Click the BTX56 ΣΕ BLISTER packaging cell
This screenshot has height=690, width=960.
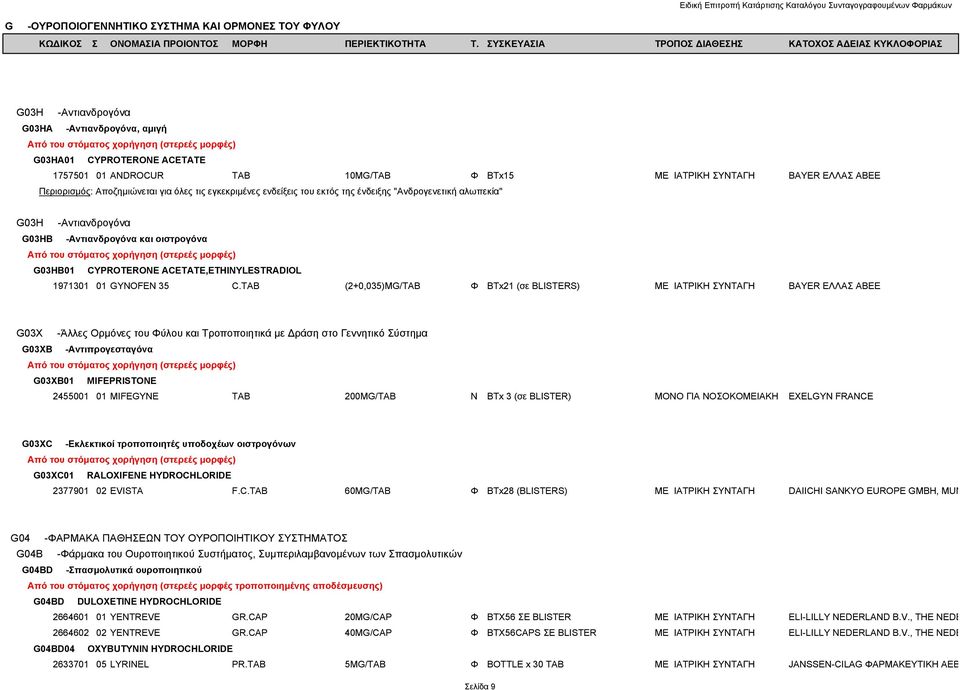click(x=529, y=617)
